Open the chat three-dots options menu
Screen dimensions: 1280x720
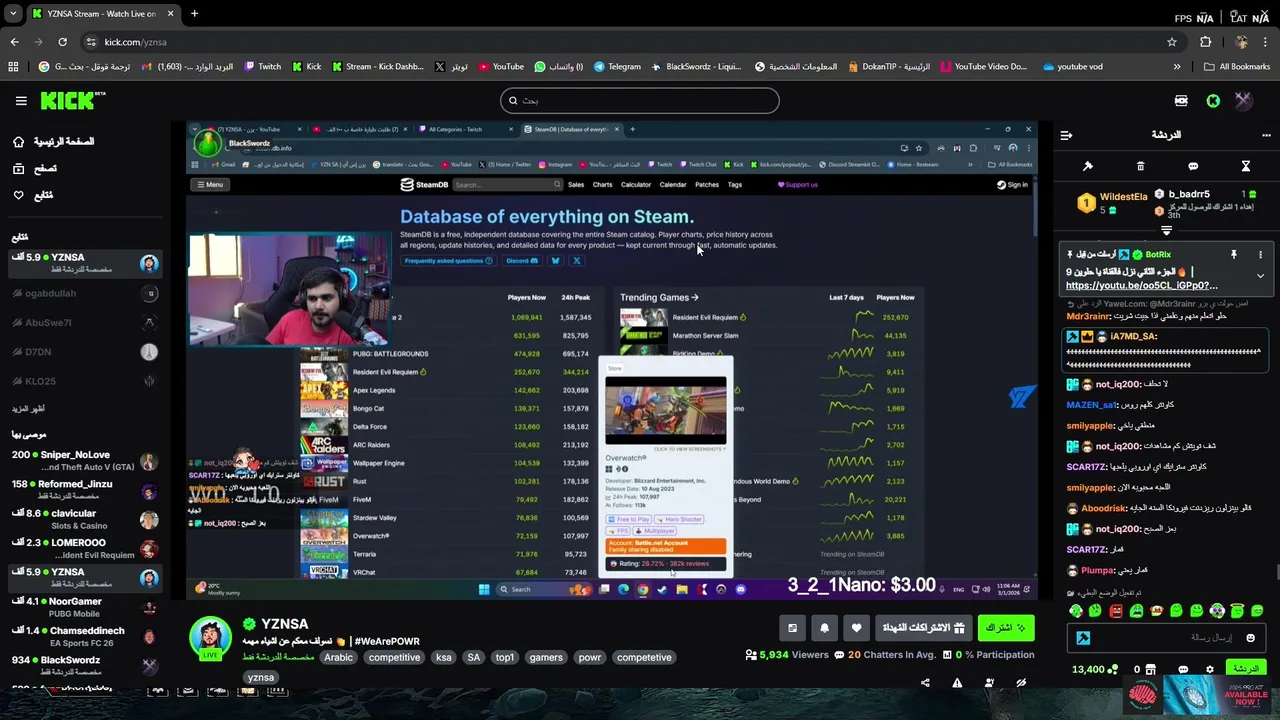1266,135
